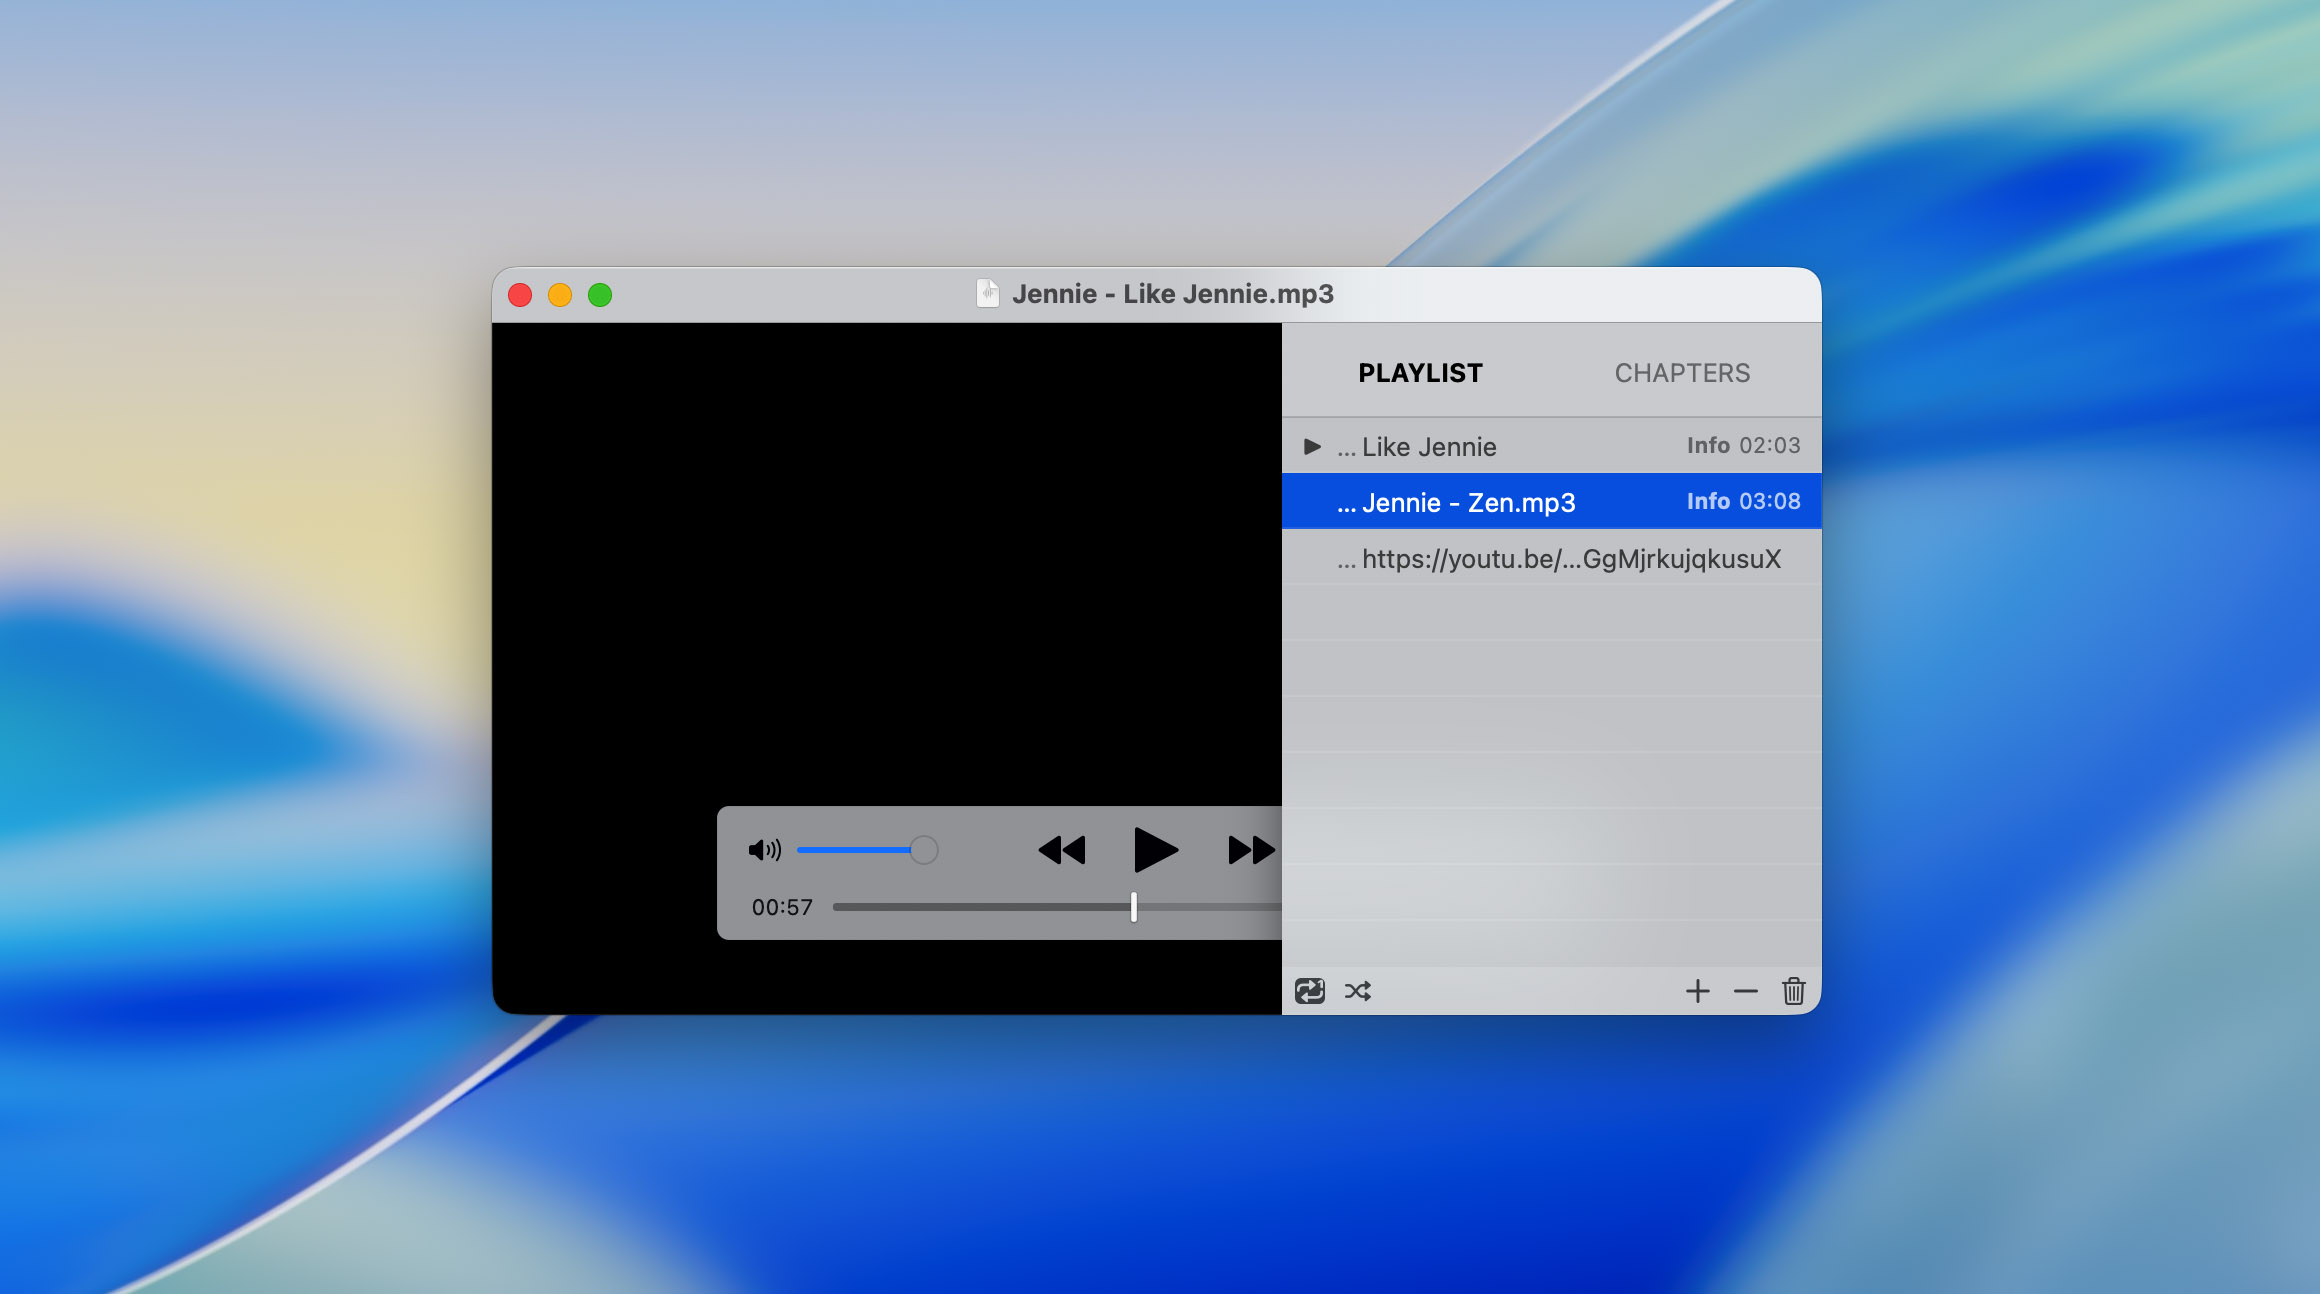Click the play button
This screenshot has height=1294, width=2320.
1155,850
